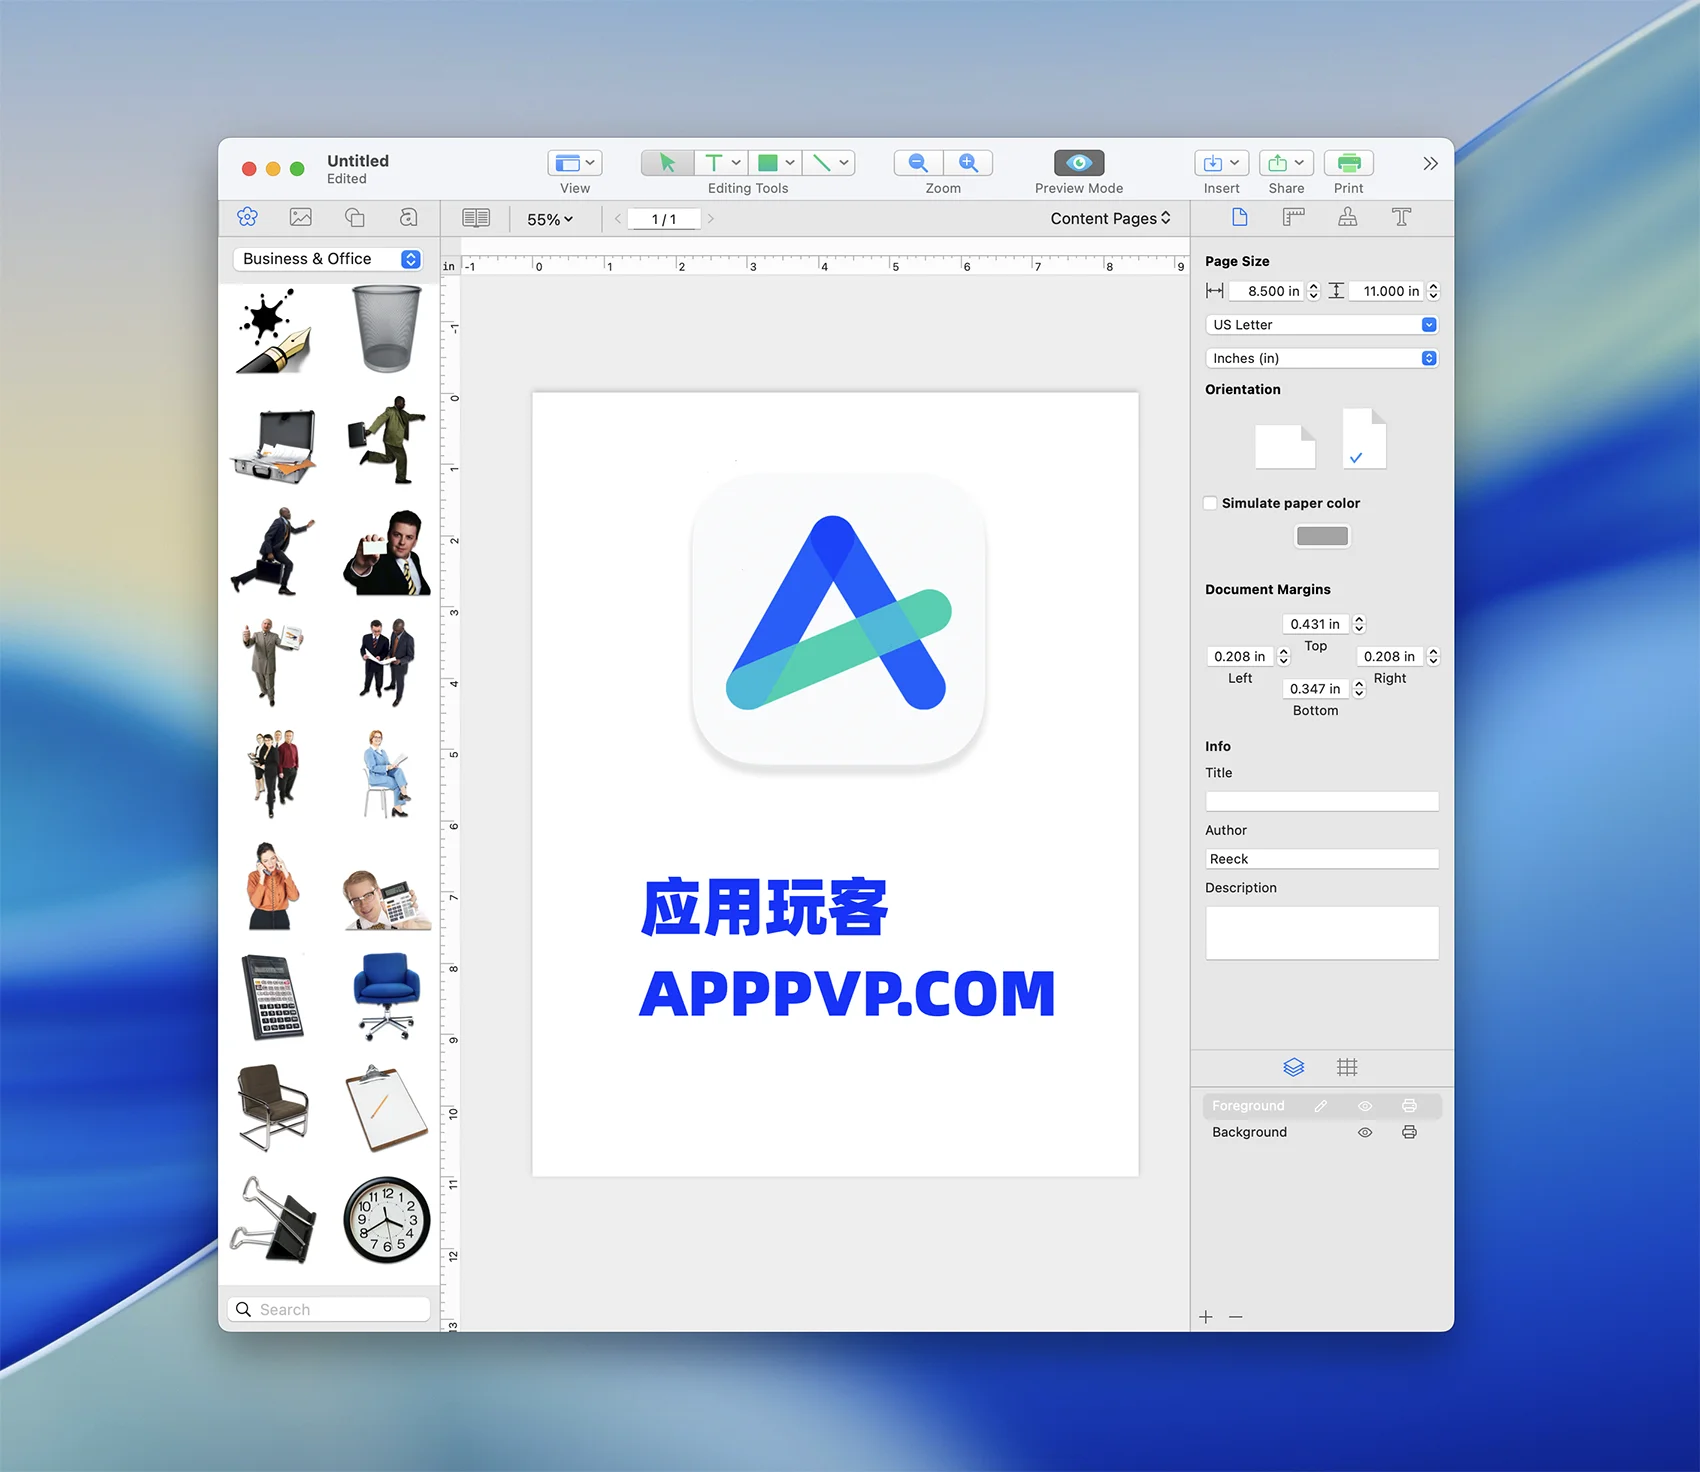Image resolution: width=1700 pixels, height=1472 pixels.
Task: Open the Inches (in) units dropdown
Action: pyautogui.click(x=1321, y=358)
